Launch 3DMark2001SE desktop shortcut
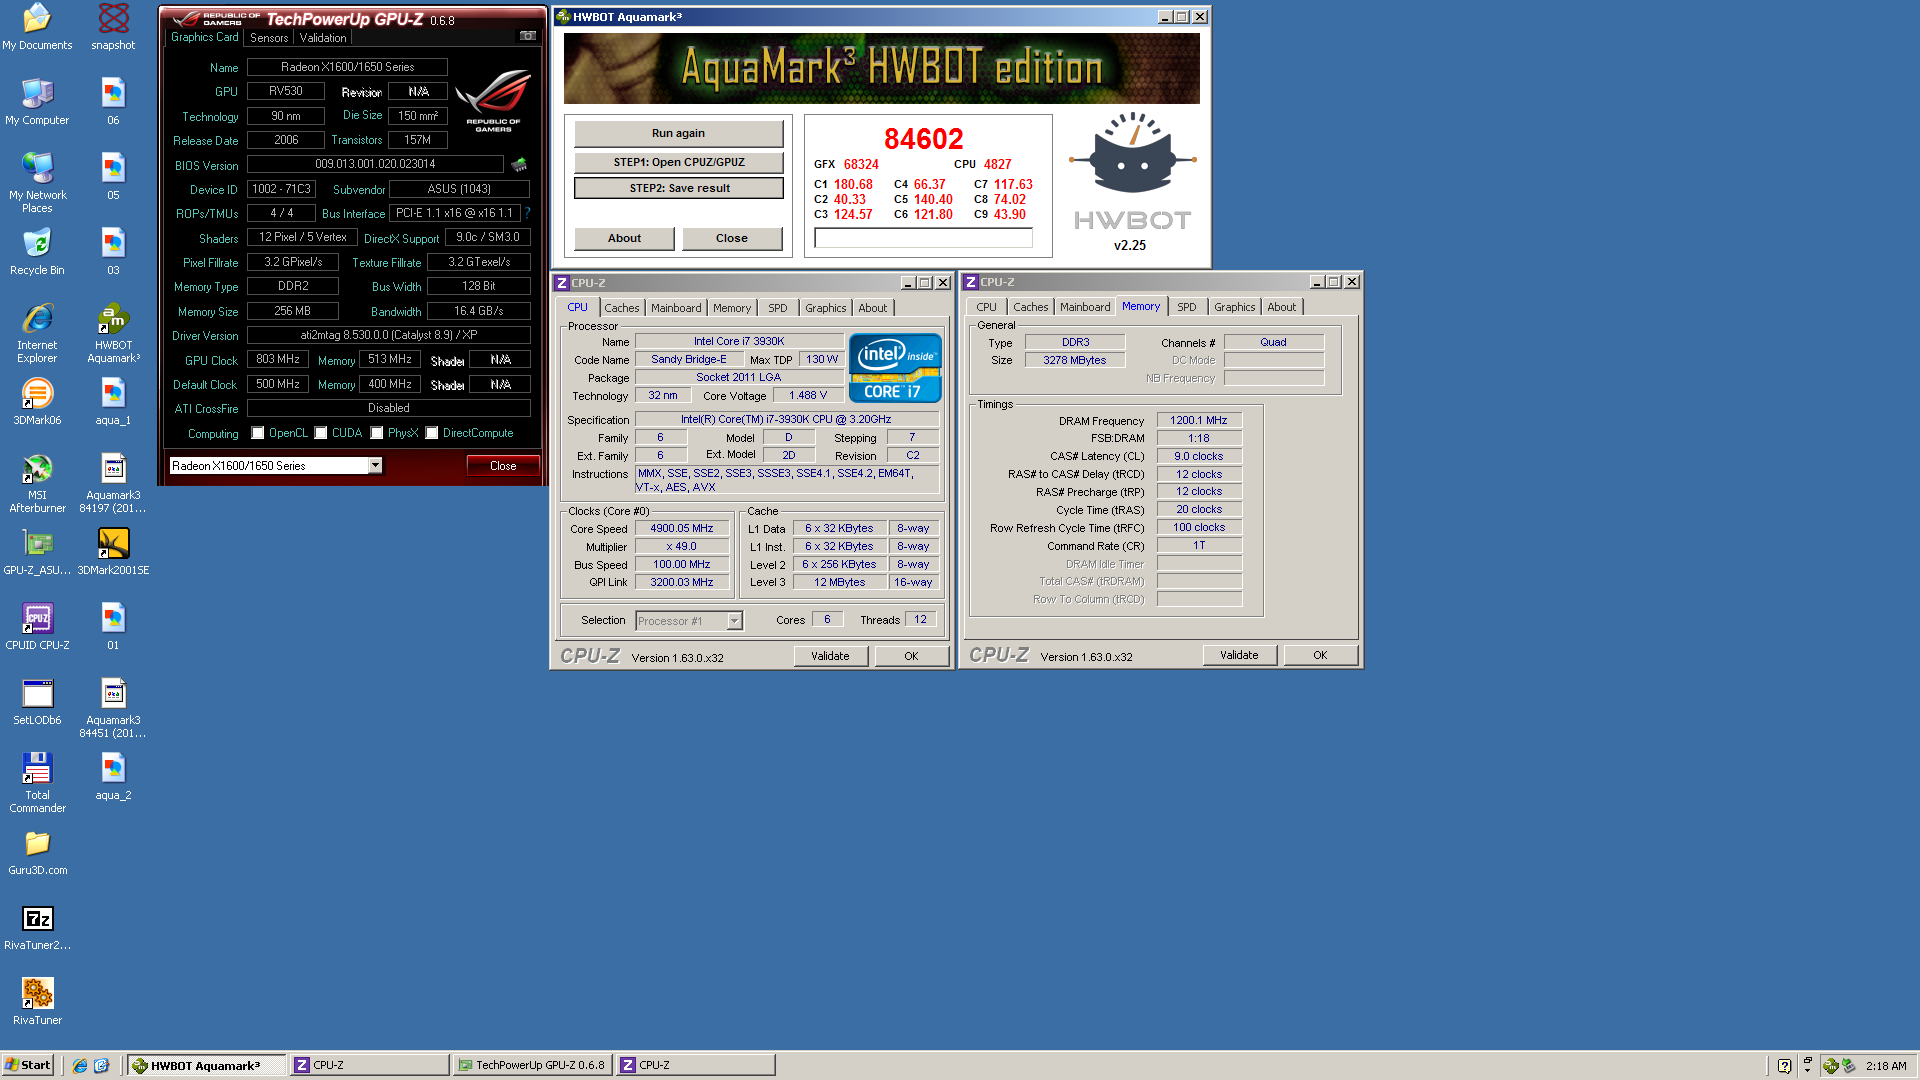1920x1080 pixels. pyautogui.click(x=113, y=552)
